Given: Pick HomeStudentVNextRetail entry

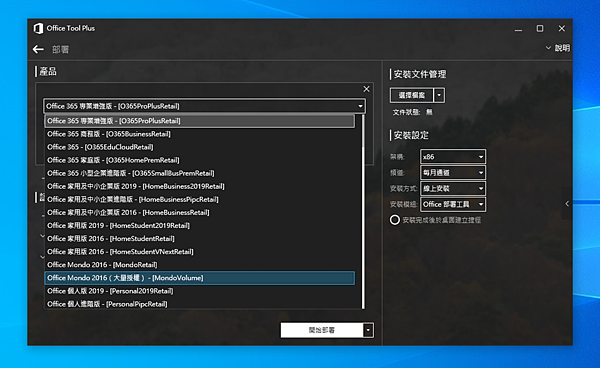Looking at the screenshot, I should (x=199, y=251).
